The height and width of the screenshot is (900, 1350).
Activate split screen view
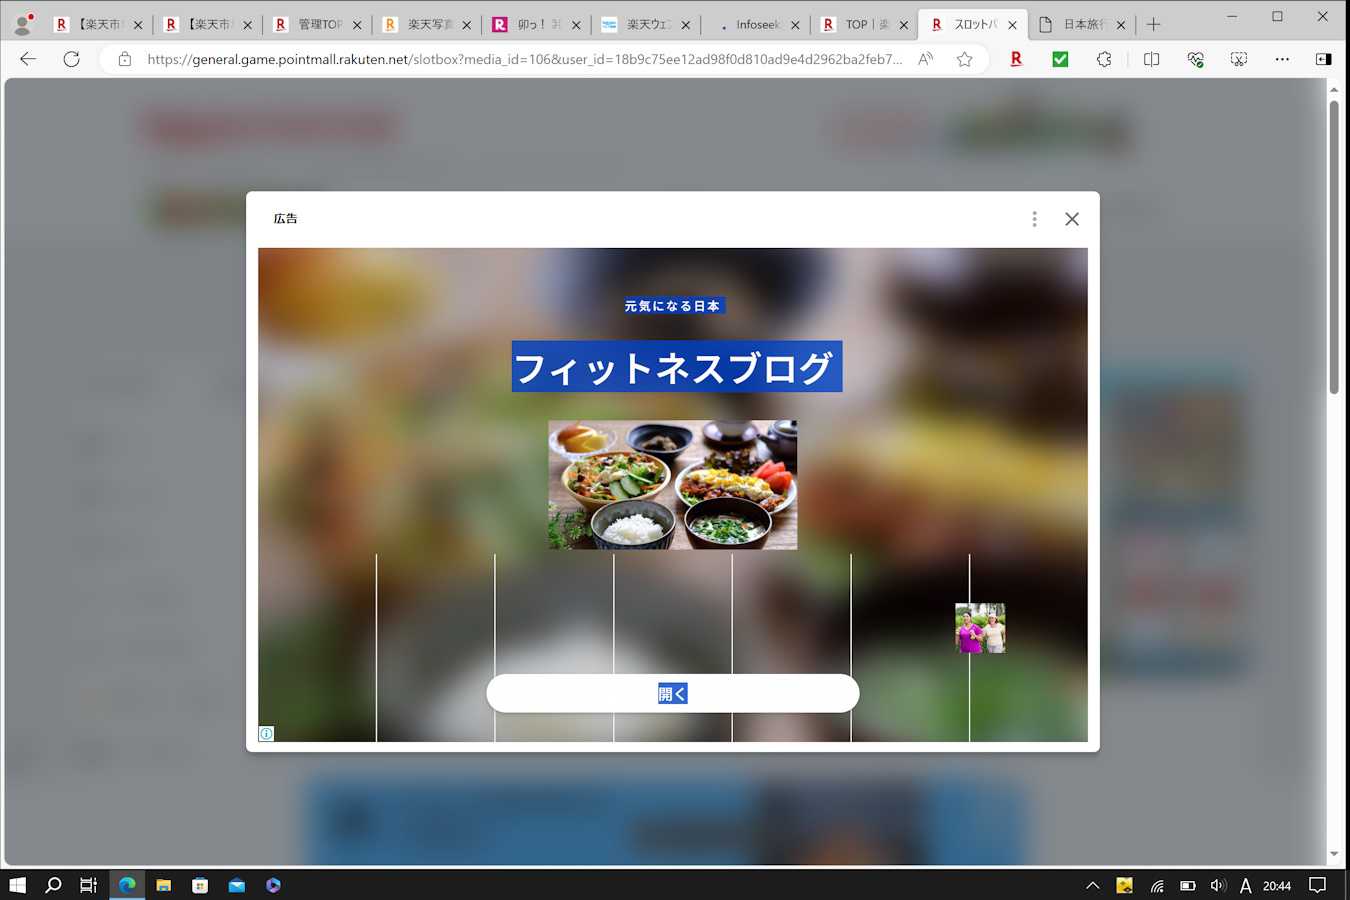click(1151, 59)
